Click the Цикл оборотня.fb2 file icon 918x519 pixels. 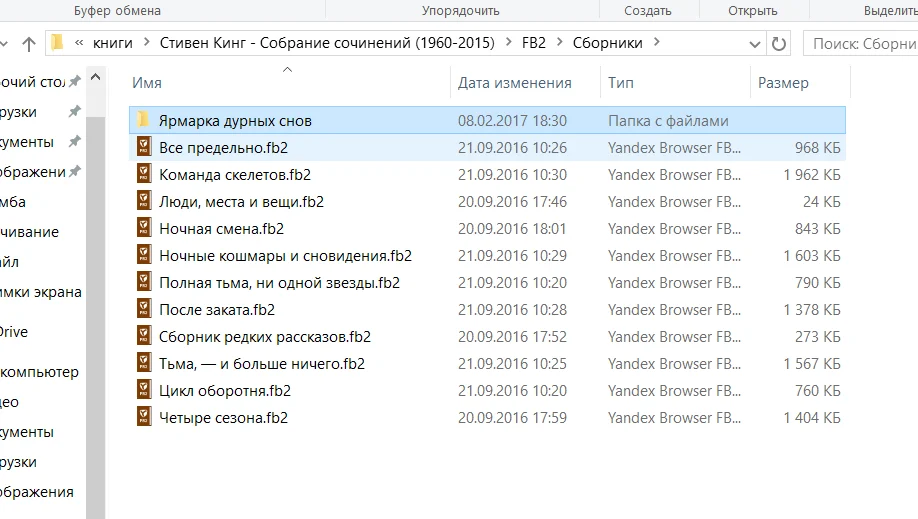(x=144, y=390)
